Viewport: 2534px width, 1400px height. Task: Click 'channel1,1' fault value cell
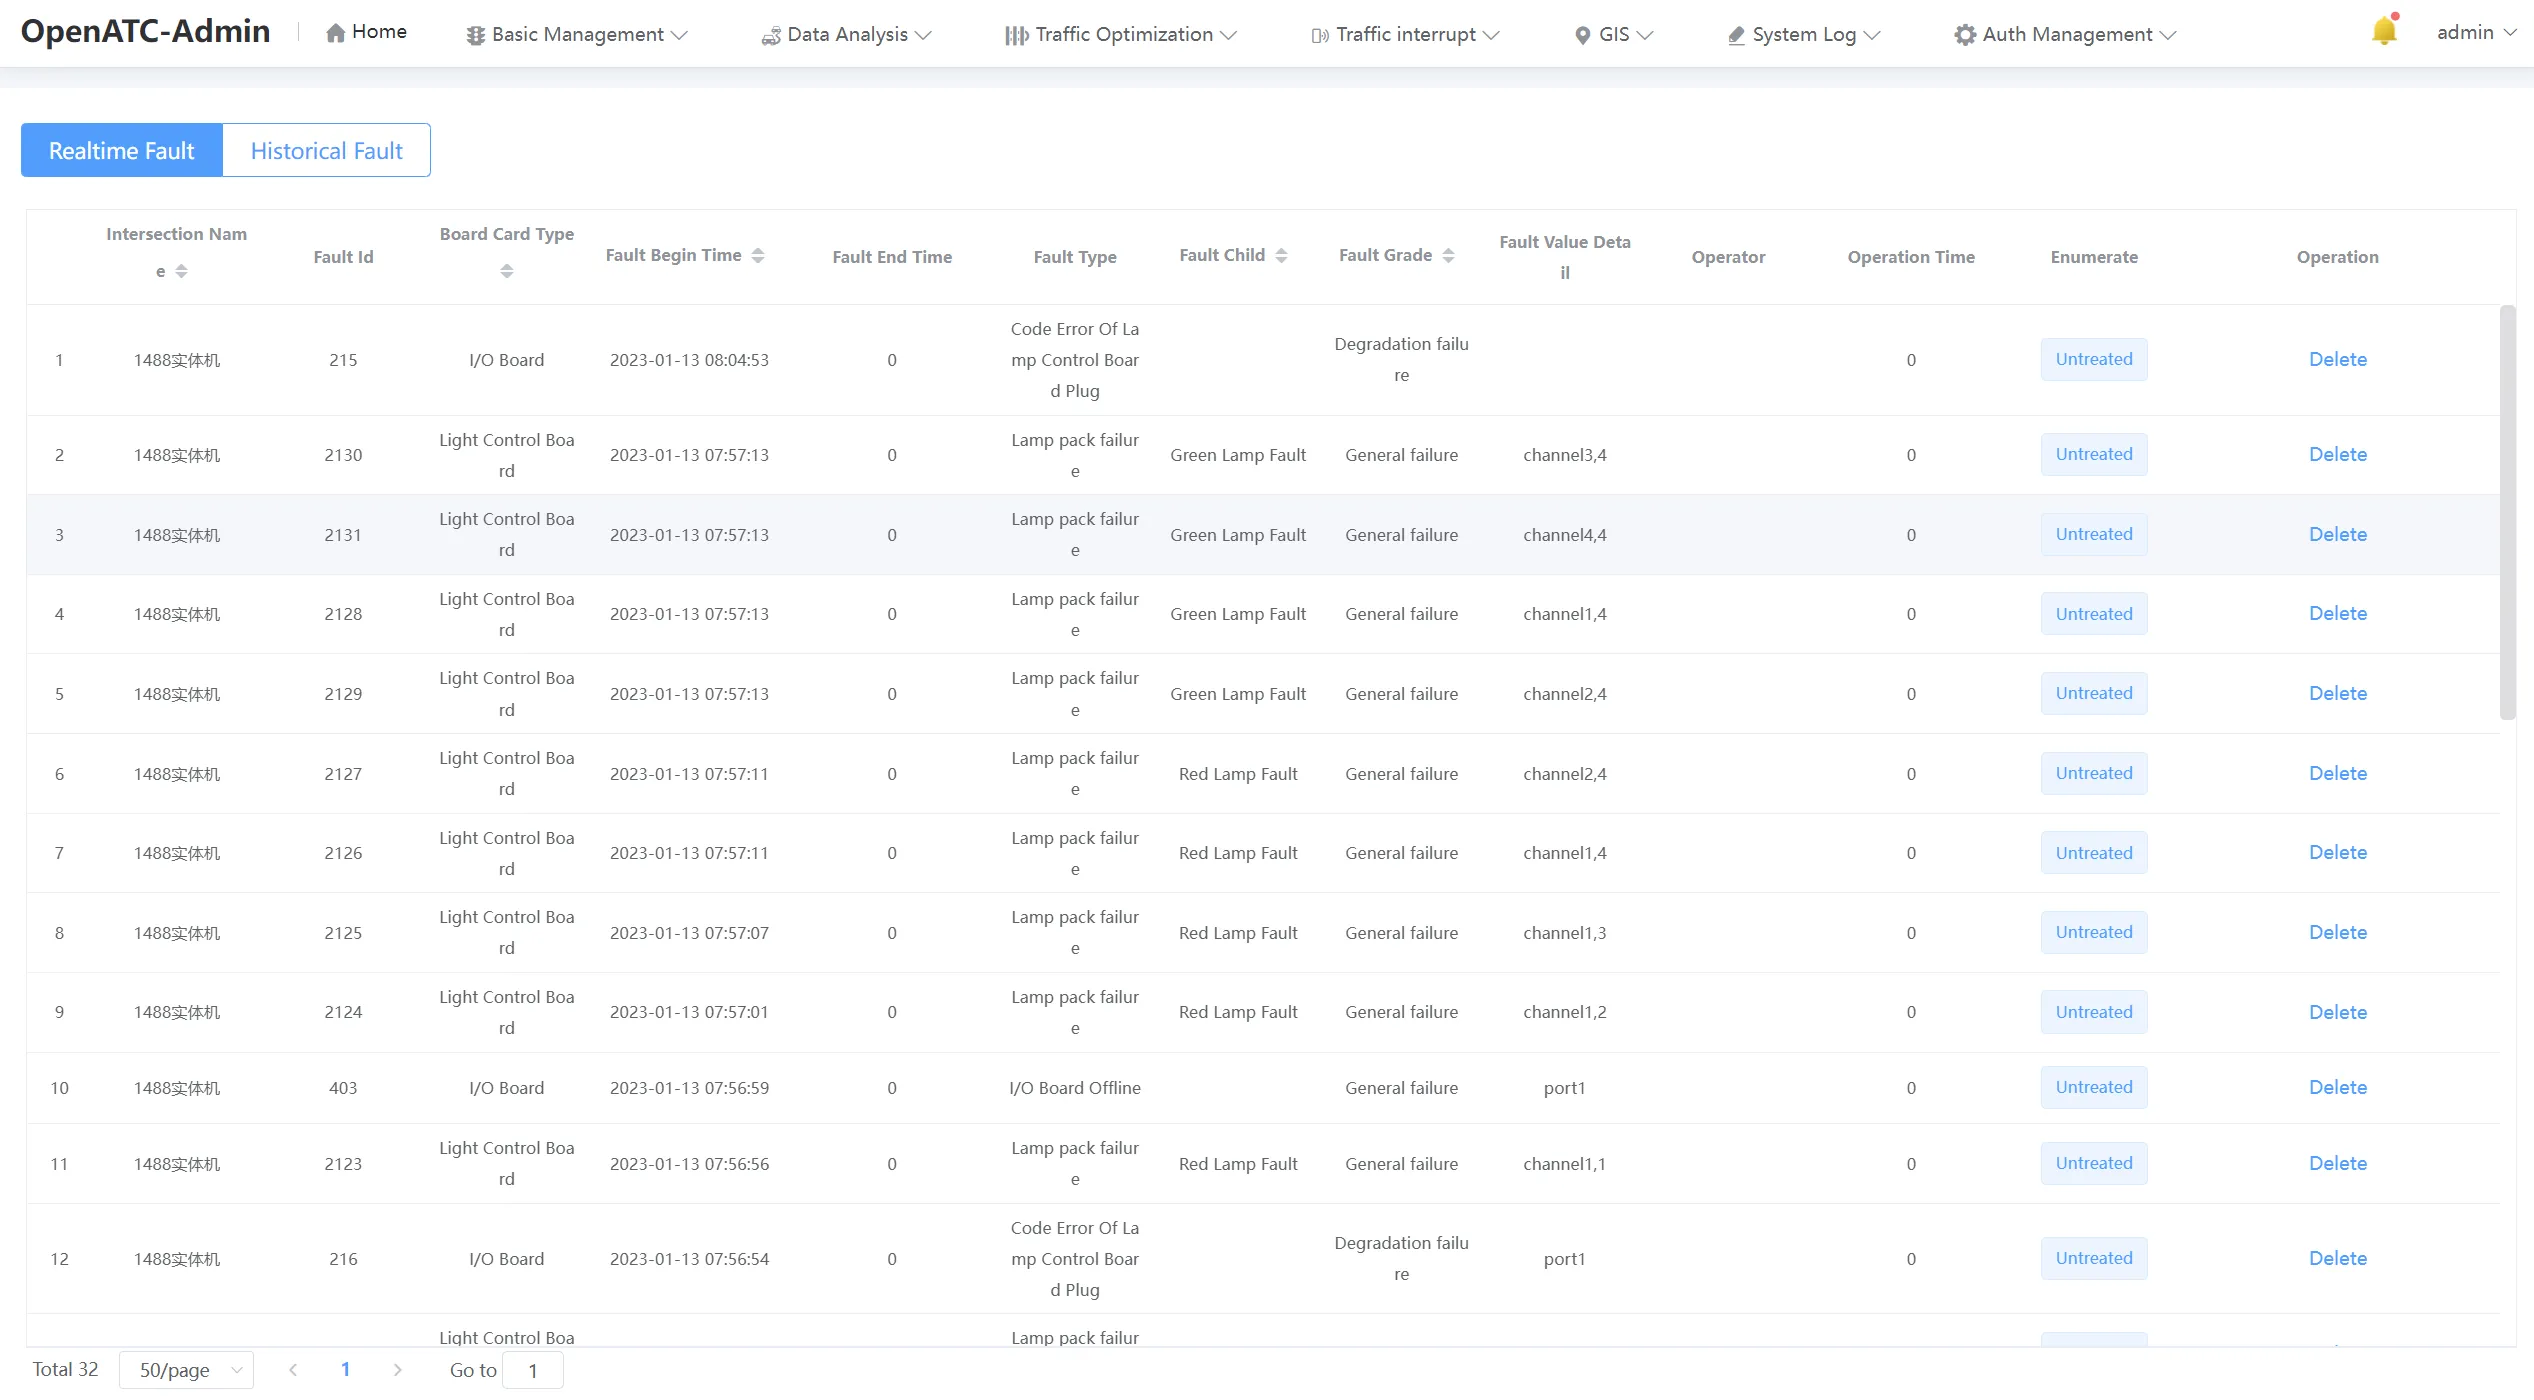click(x=1564, y=1164)
